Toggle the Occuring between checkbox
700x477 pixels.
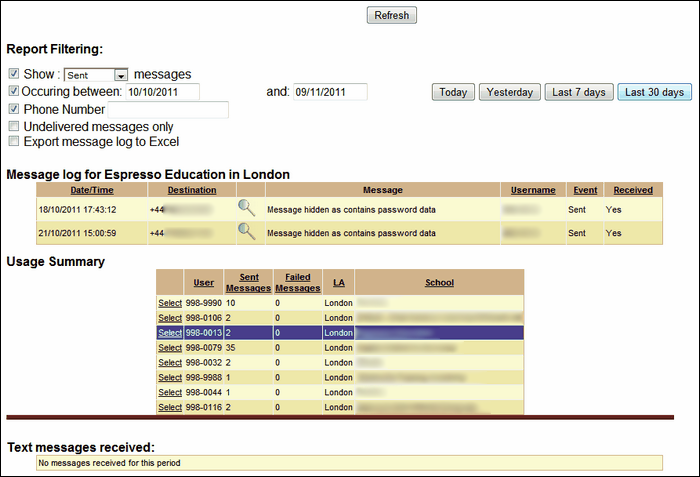pyautogui.click(x=14, y=91)
